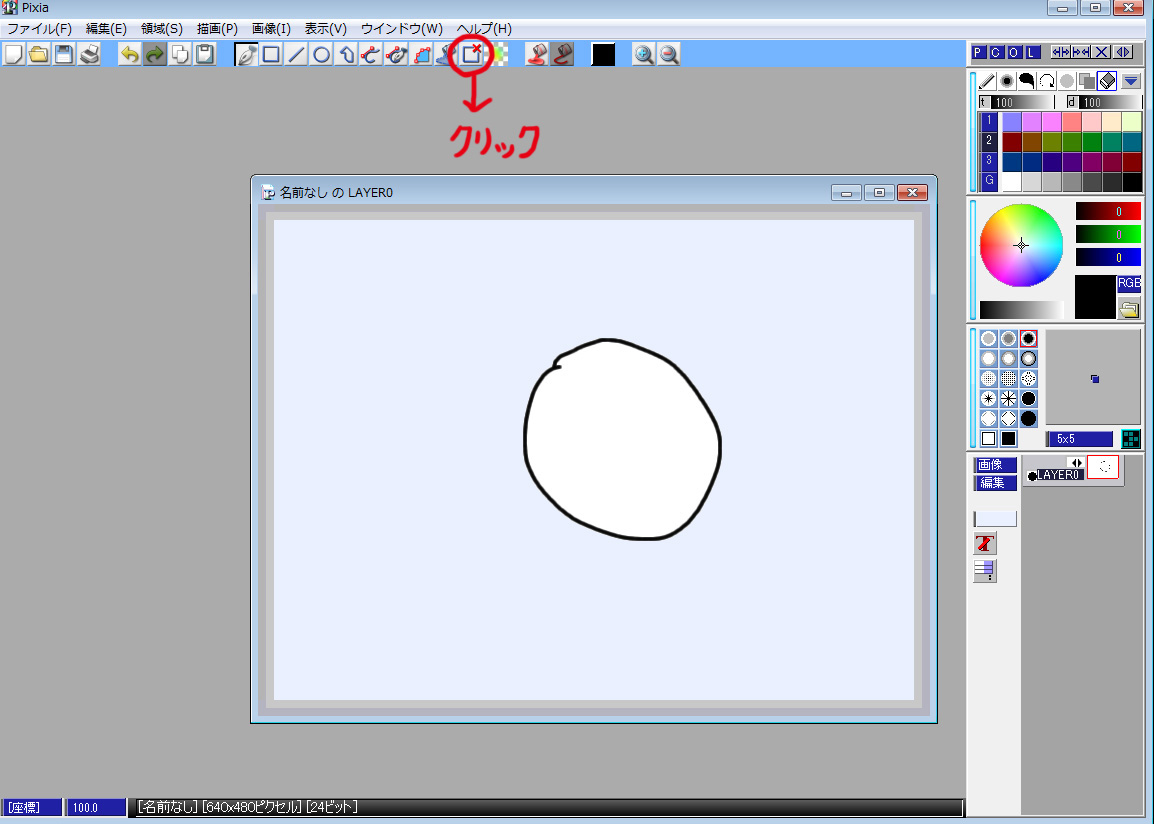Open the 5x5 brush size selector
The height and width of the screenshot is (824, 1154).
pyautogui.click(x=1080, y=439)
